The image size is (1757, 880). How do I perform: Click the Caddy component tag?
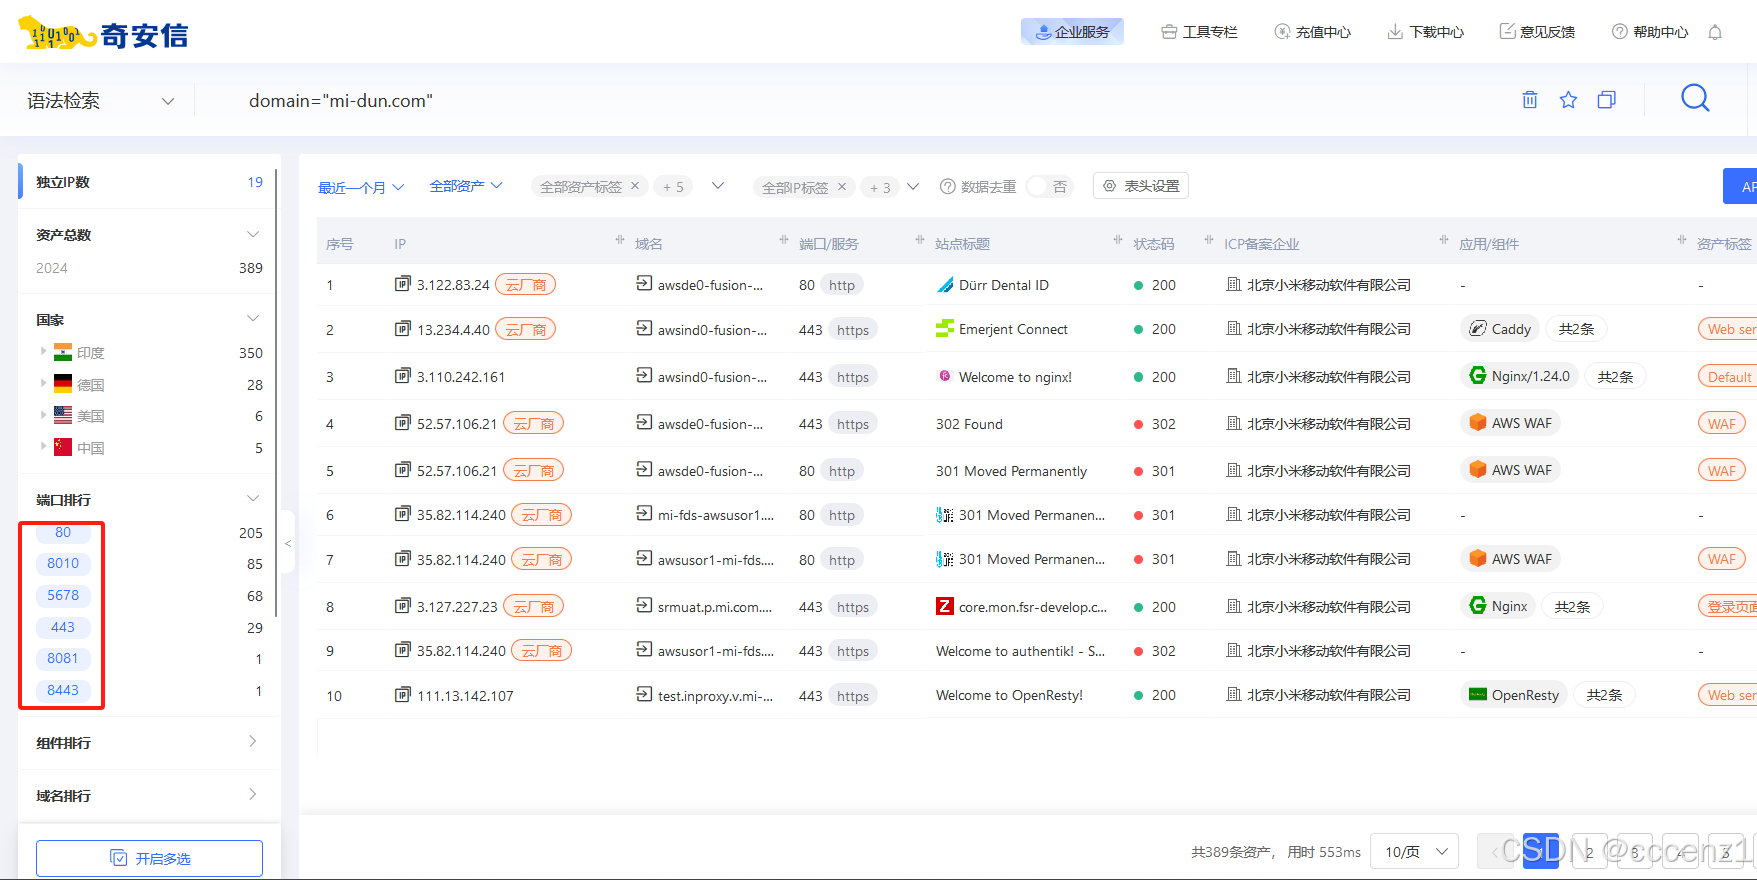tap(1500, 329)
